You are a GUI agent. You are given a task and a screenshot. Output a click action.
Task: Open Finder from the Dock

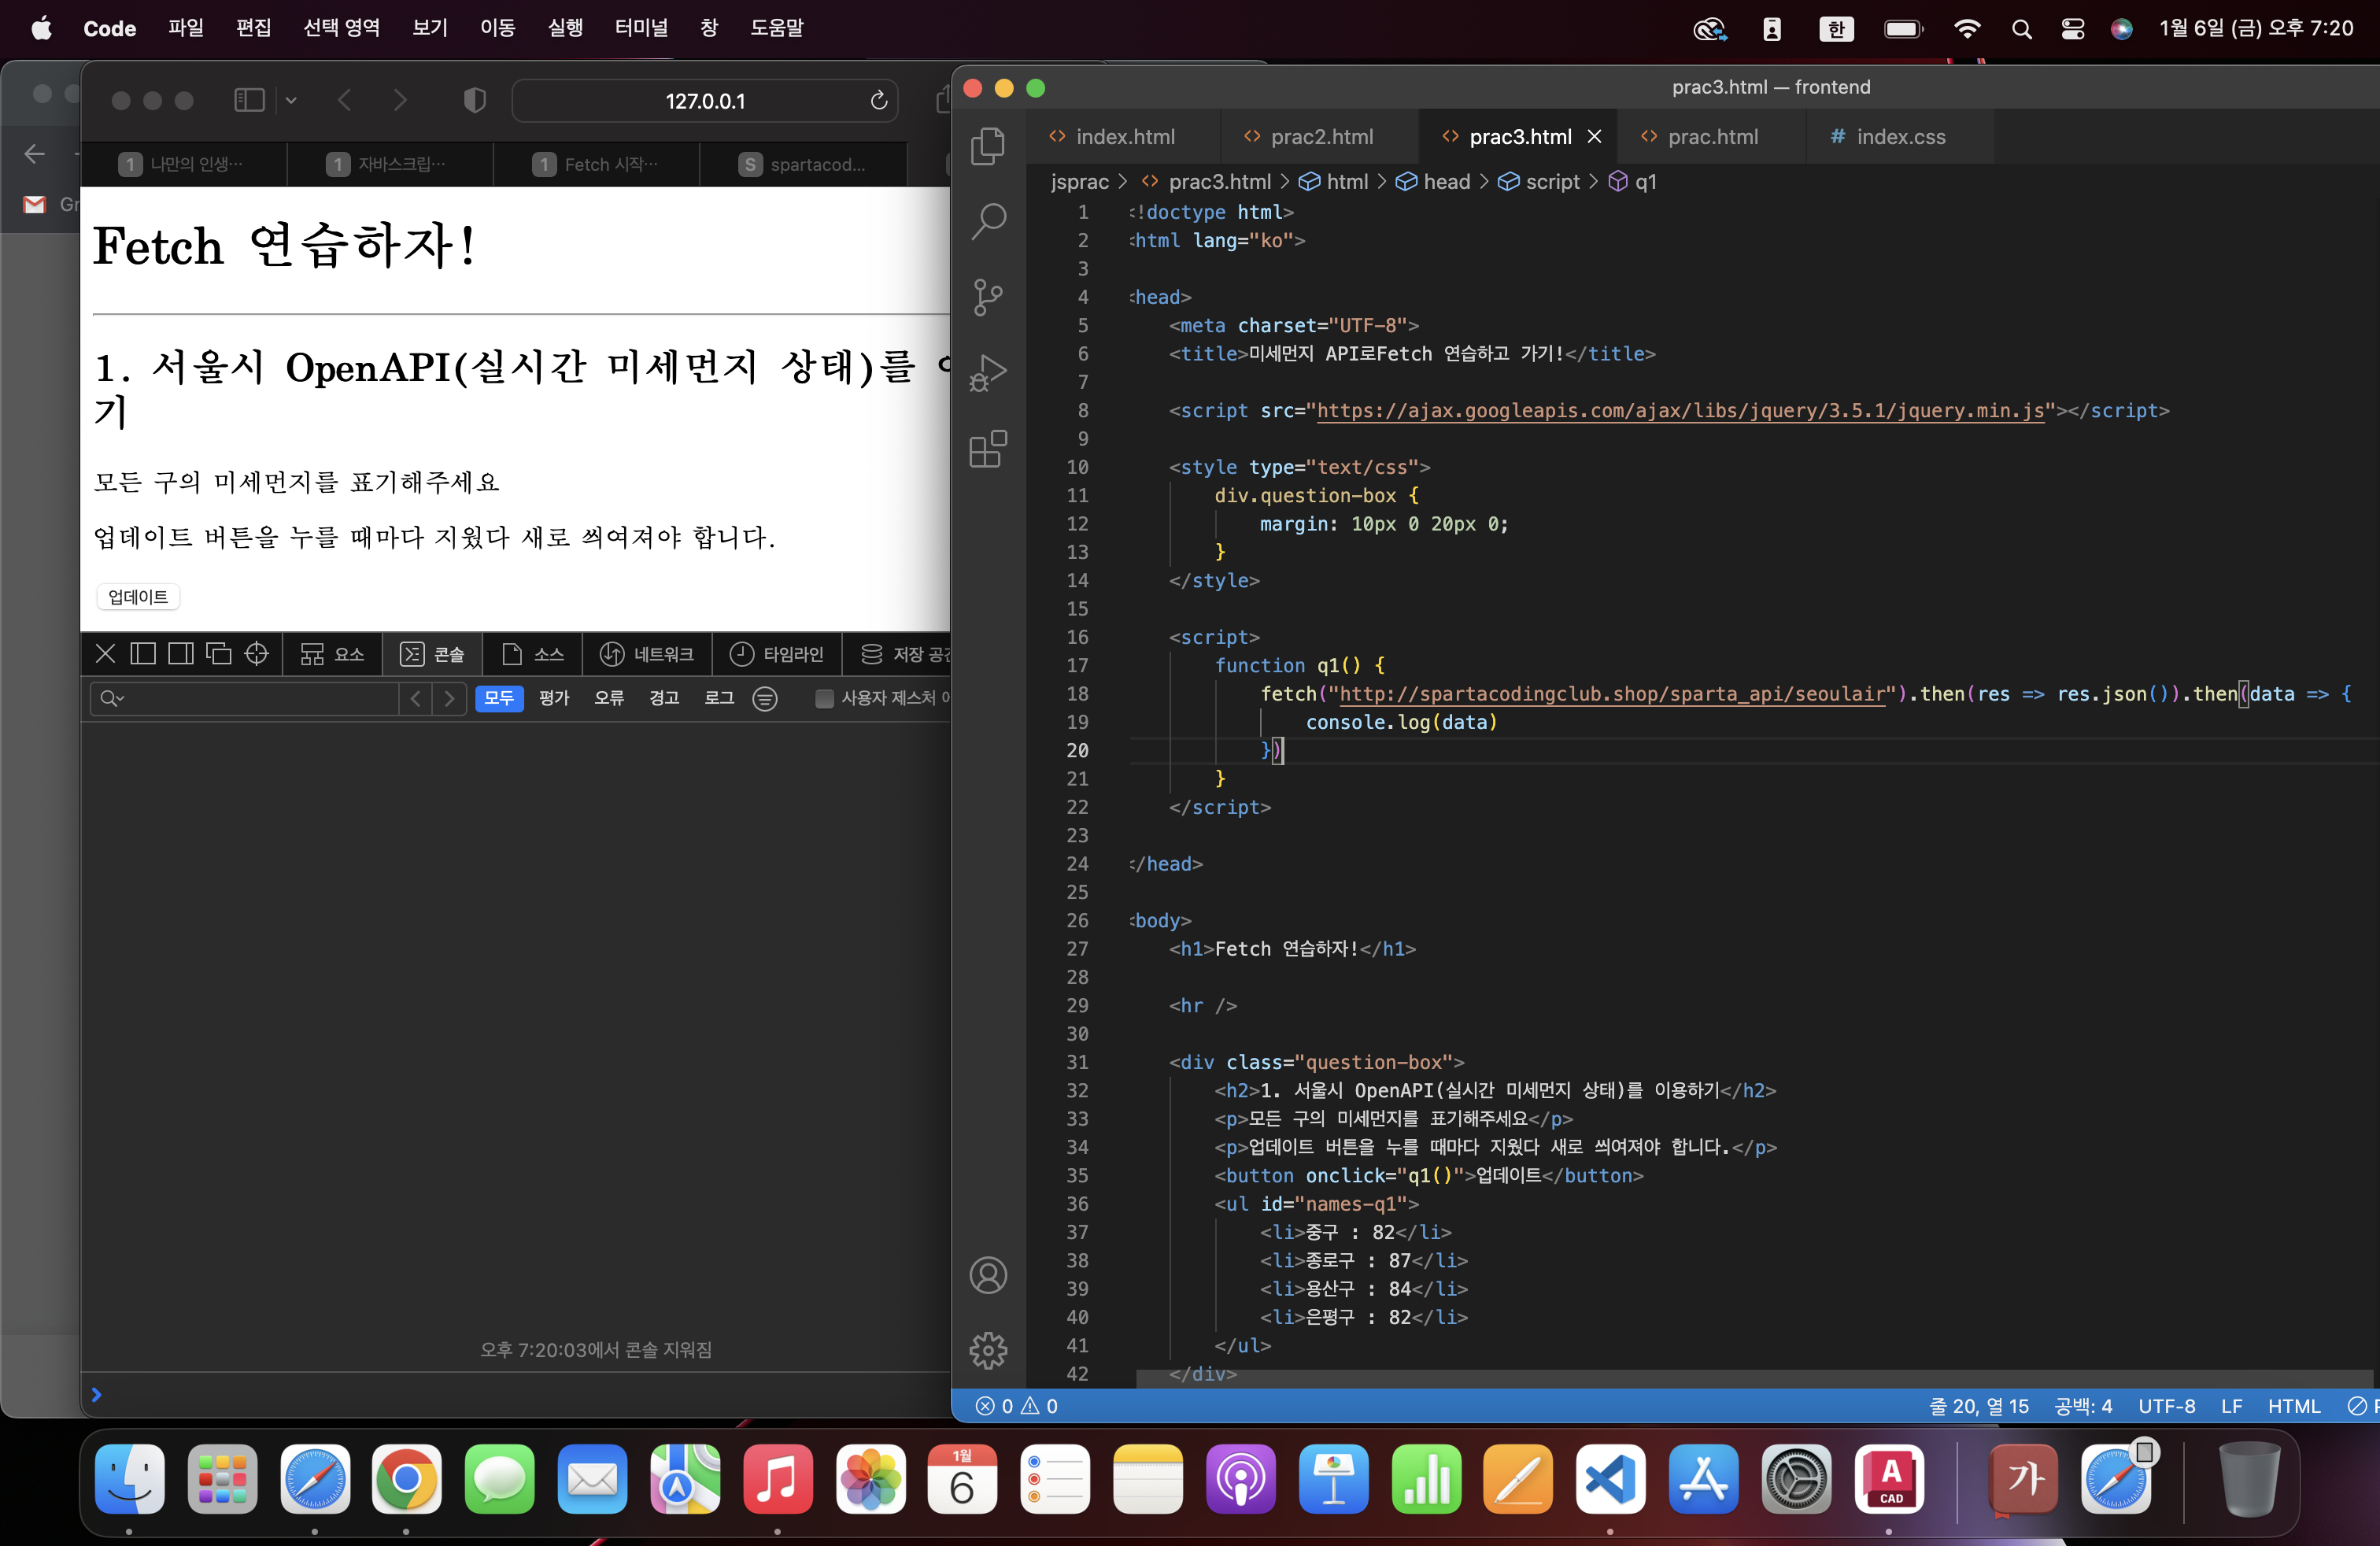[x=129, y=1478]
